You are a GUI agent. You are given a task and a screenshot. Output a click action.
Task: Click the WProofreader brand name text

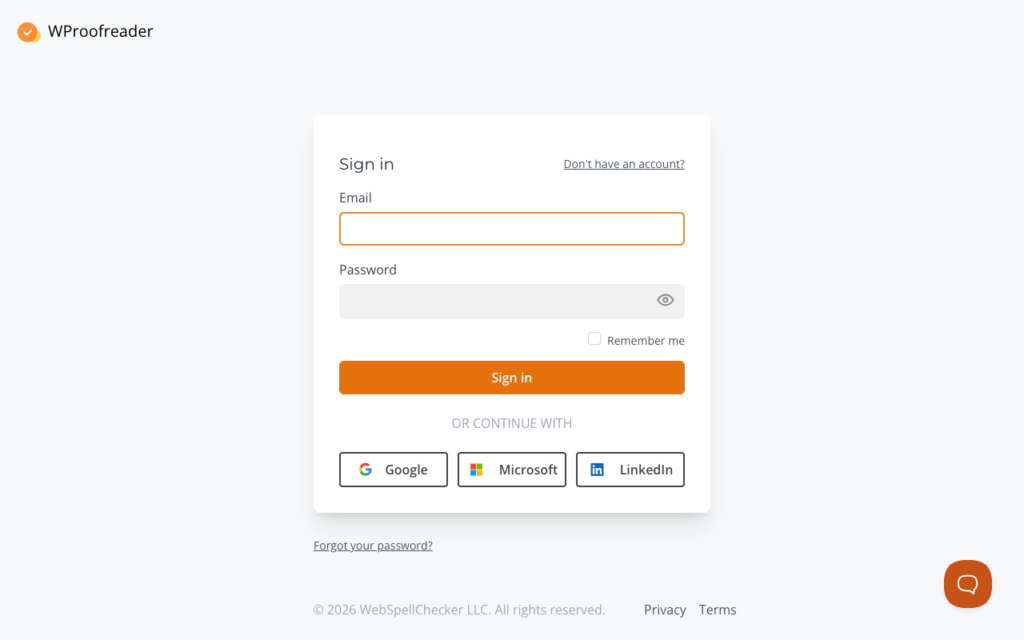(100, 32)
